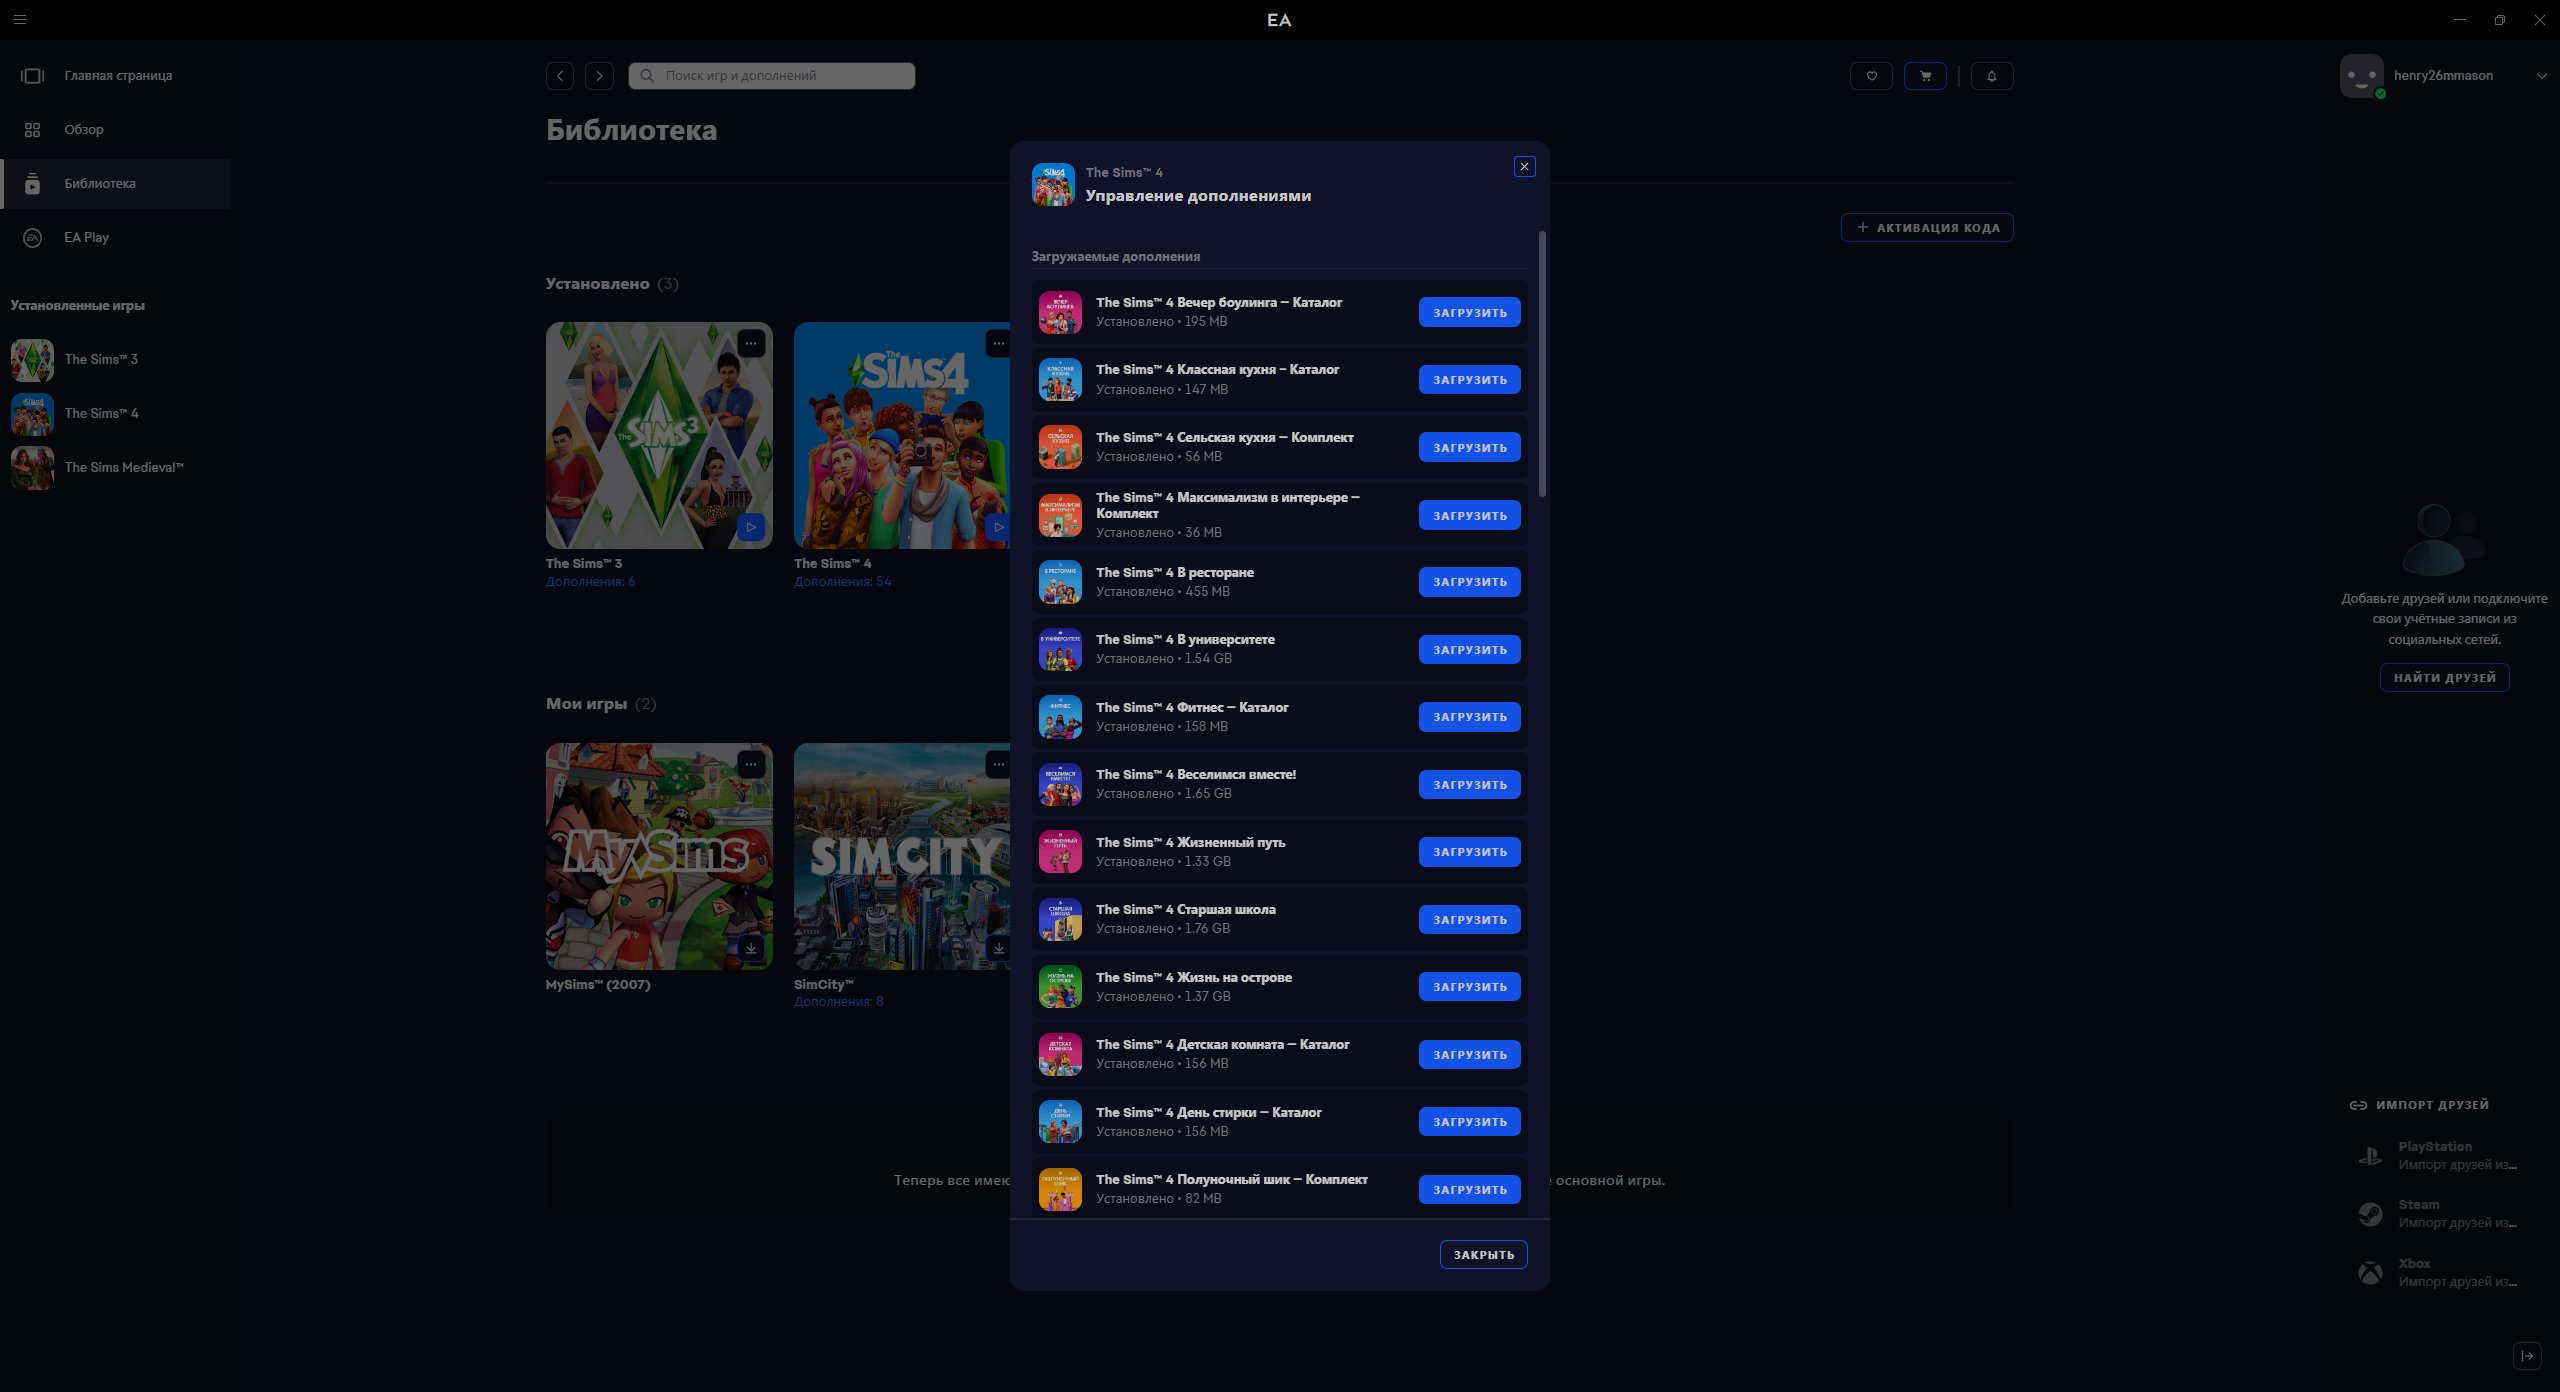Open notifications bell icon
The width and height of the screenshot is (2560, 1392).
1992,76
